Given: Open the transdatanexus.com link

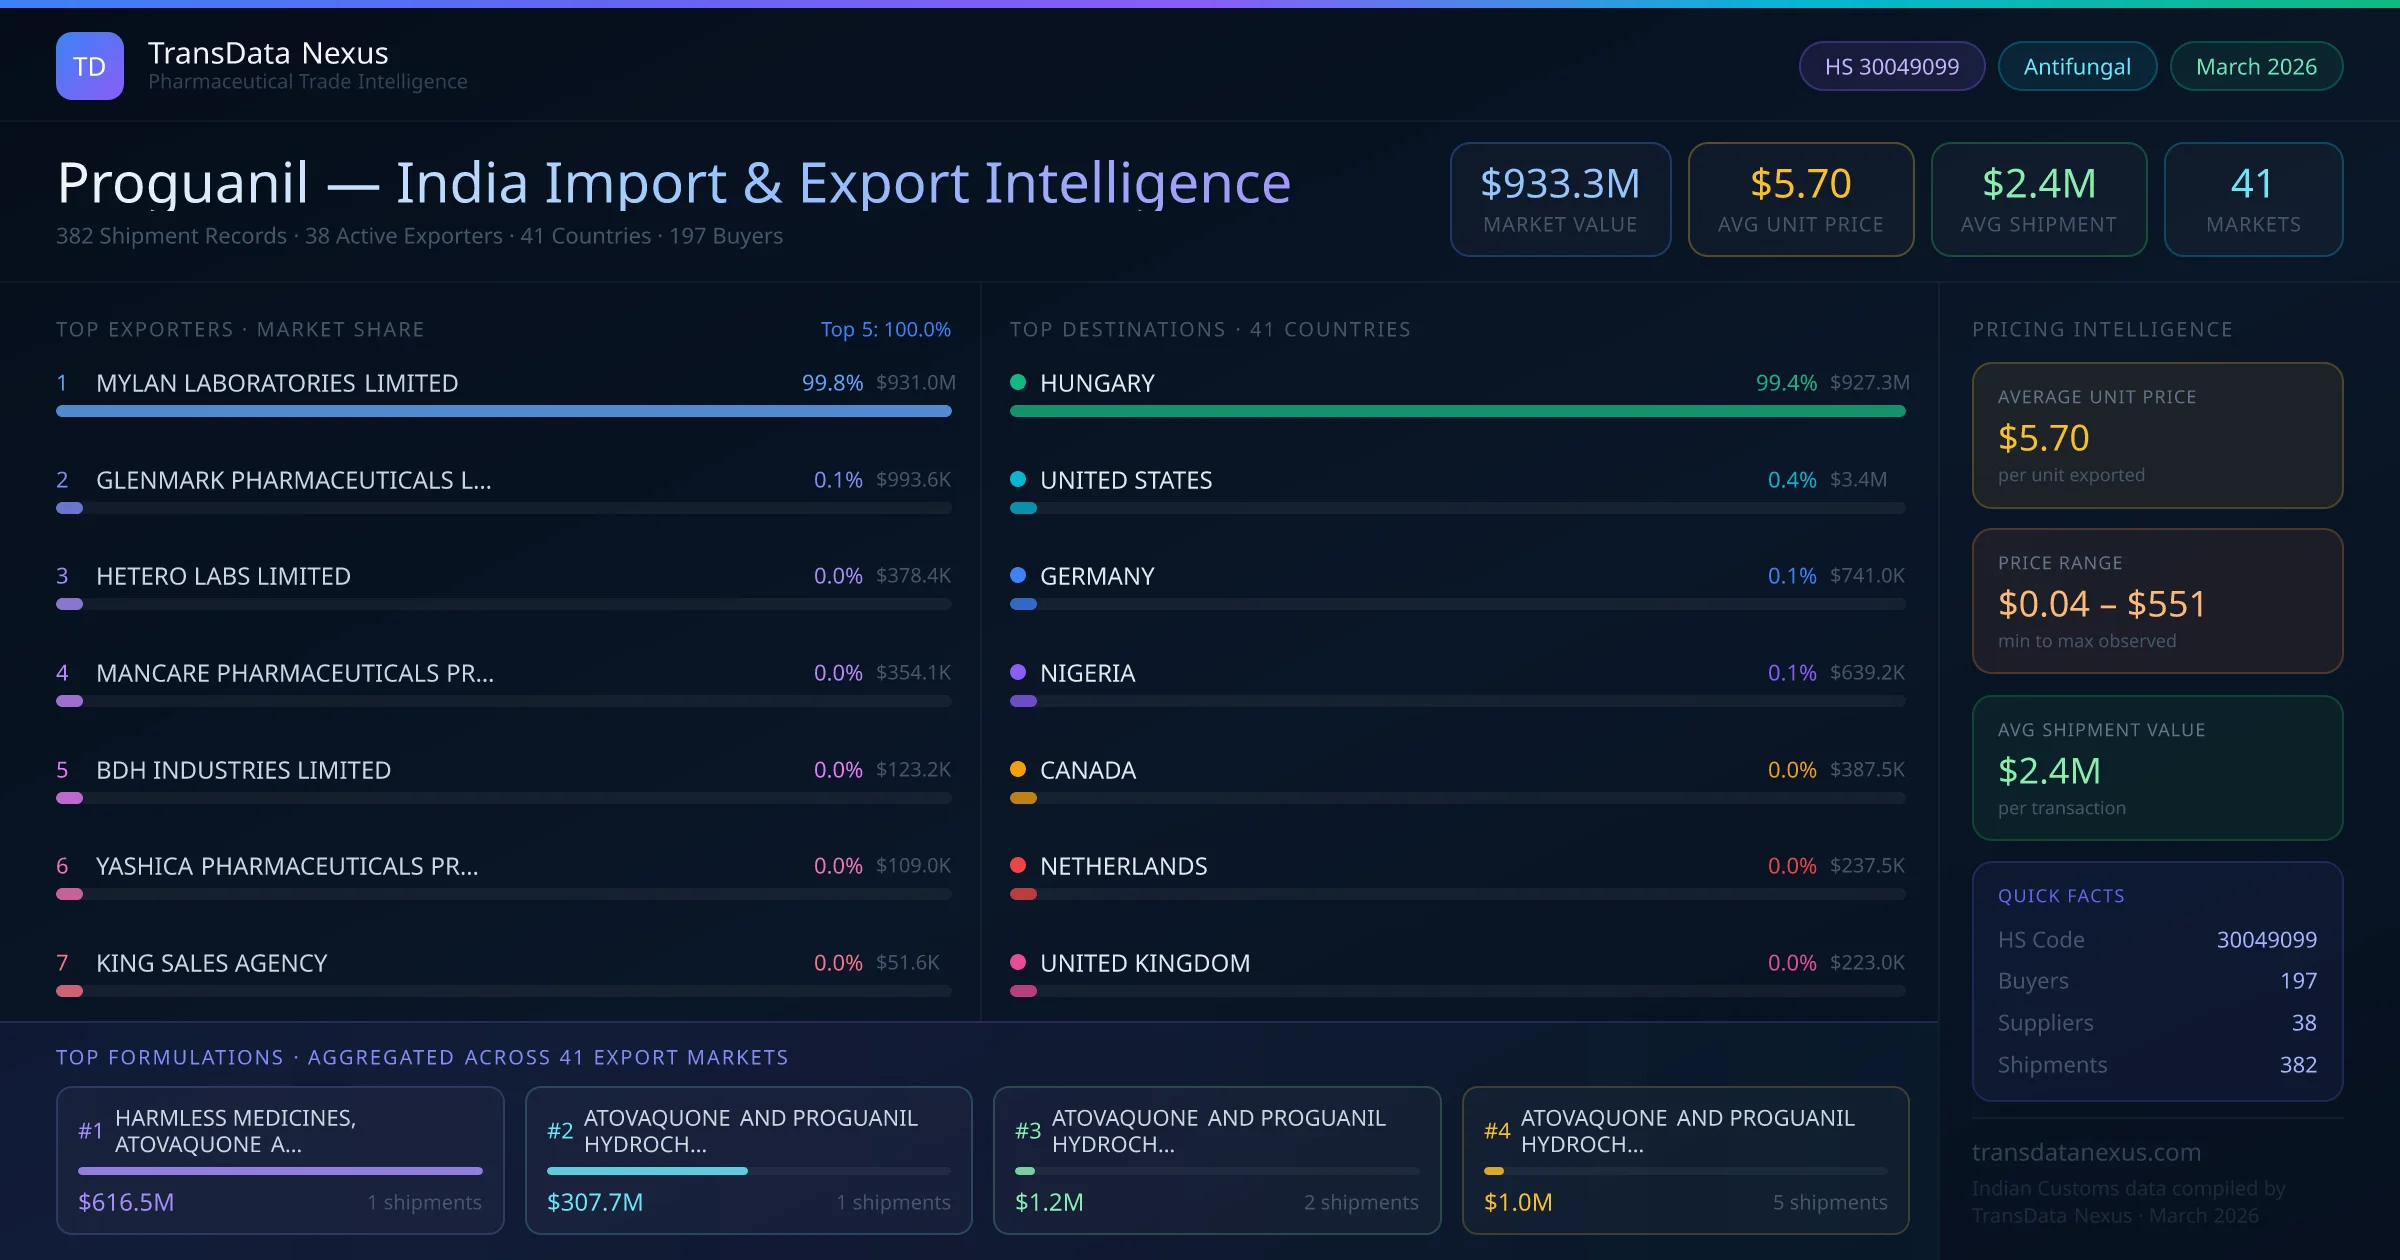Looking at the screenshot, I should (2086, 1152).
